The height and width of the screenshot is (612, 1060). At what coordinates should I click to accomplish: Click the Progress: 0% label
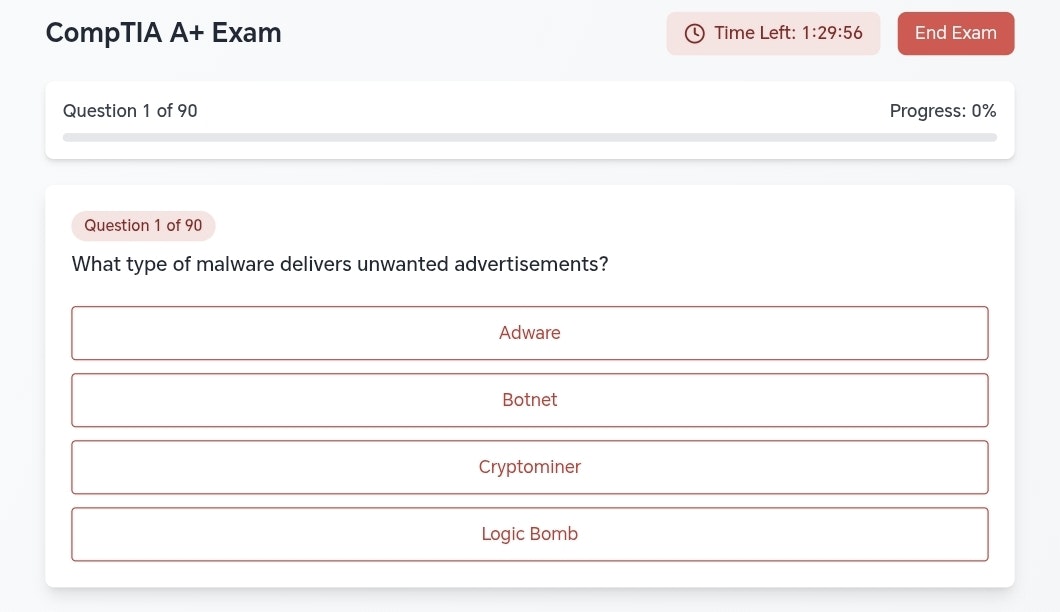pyautogui.click(x=942, y=111)
